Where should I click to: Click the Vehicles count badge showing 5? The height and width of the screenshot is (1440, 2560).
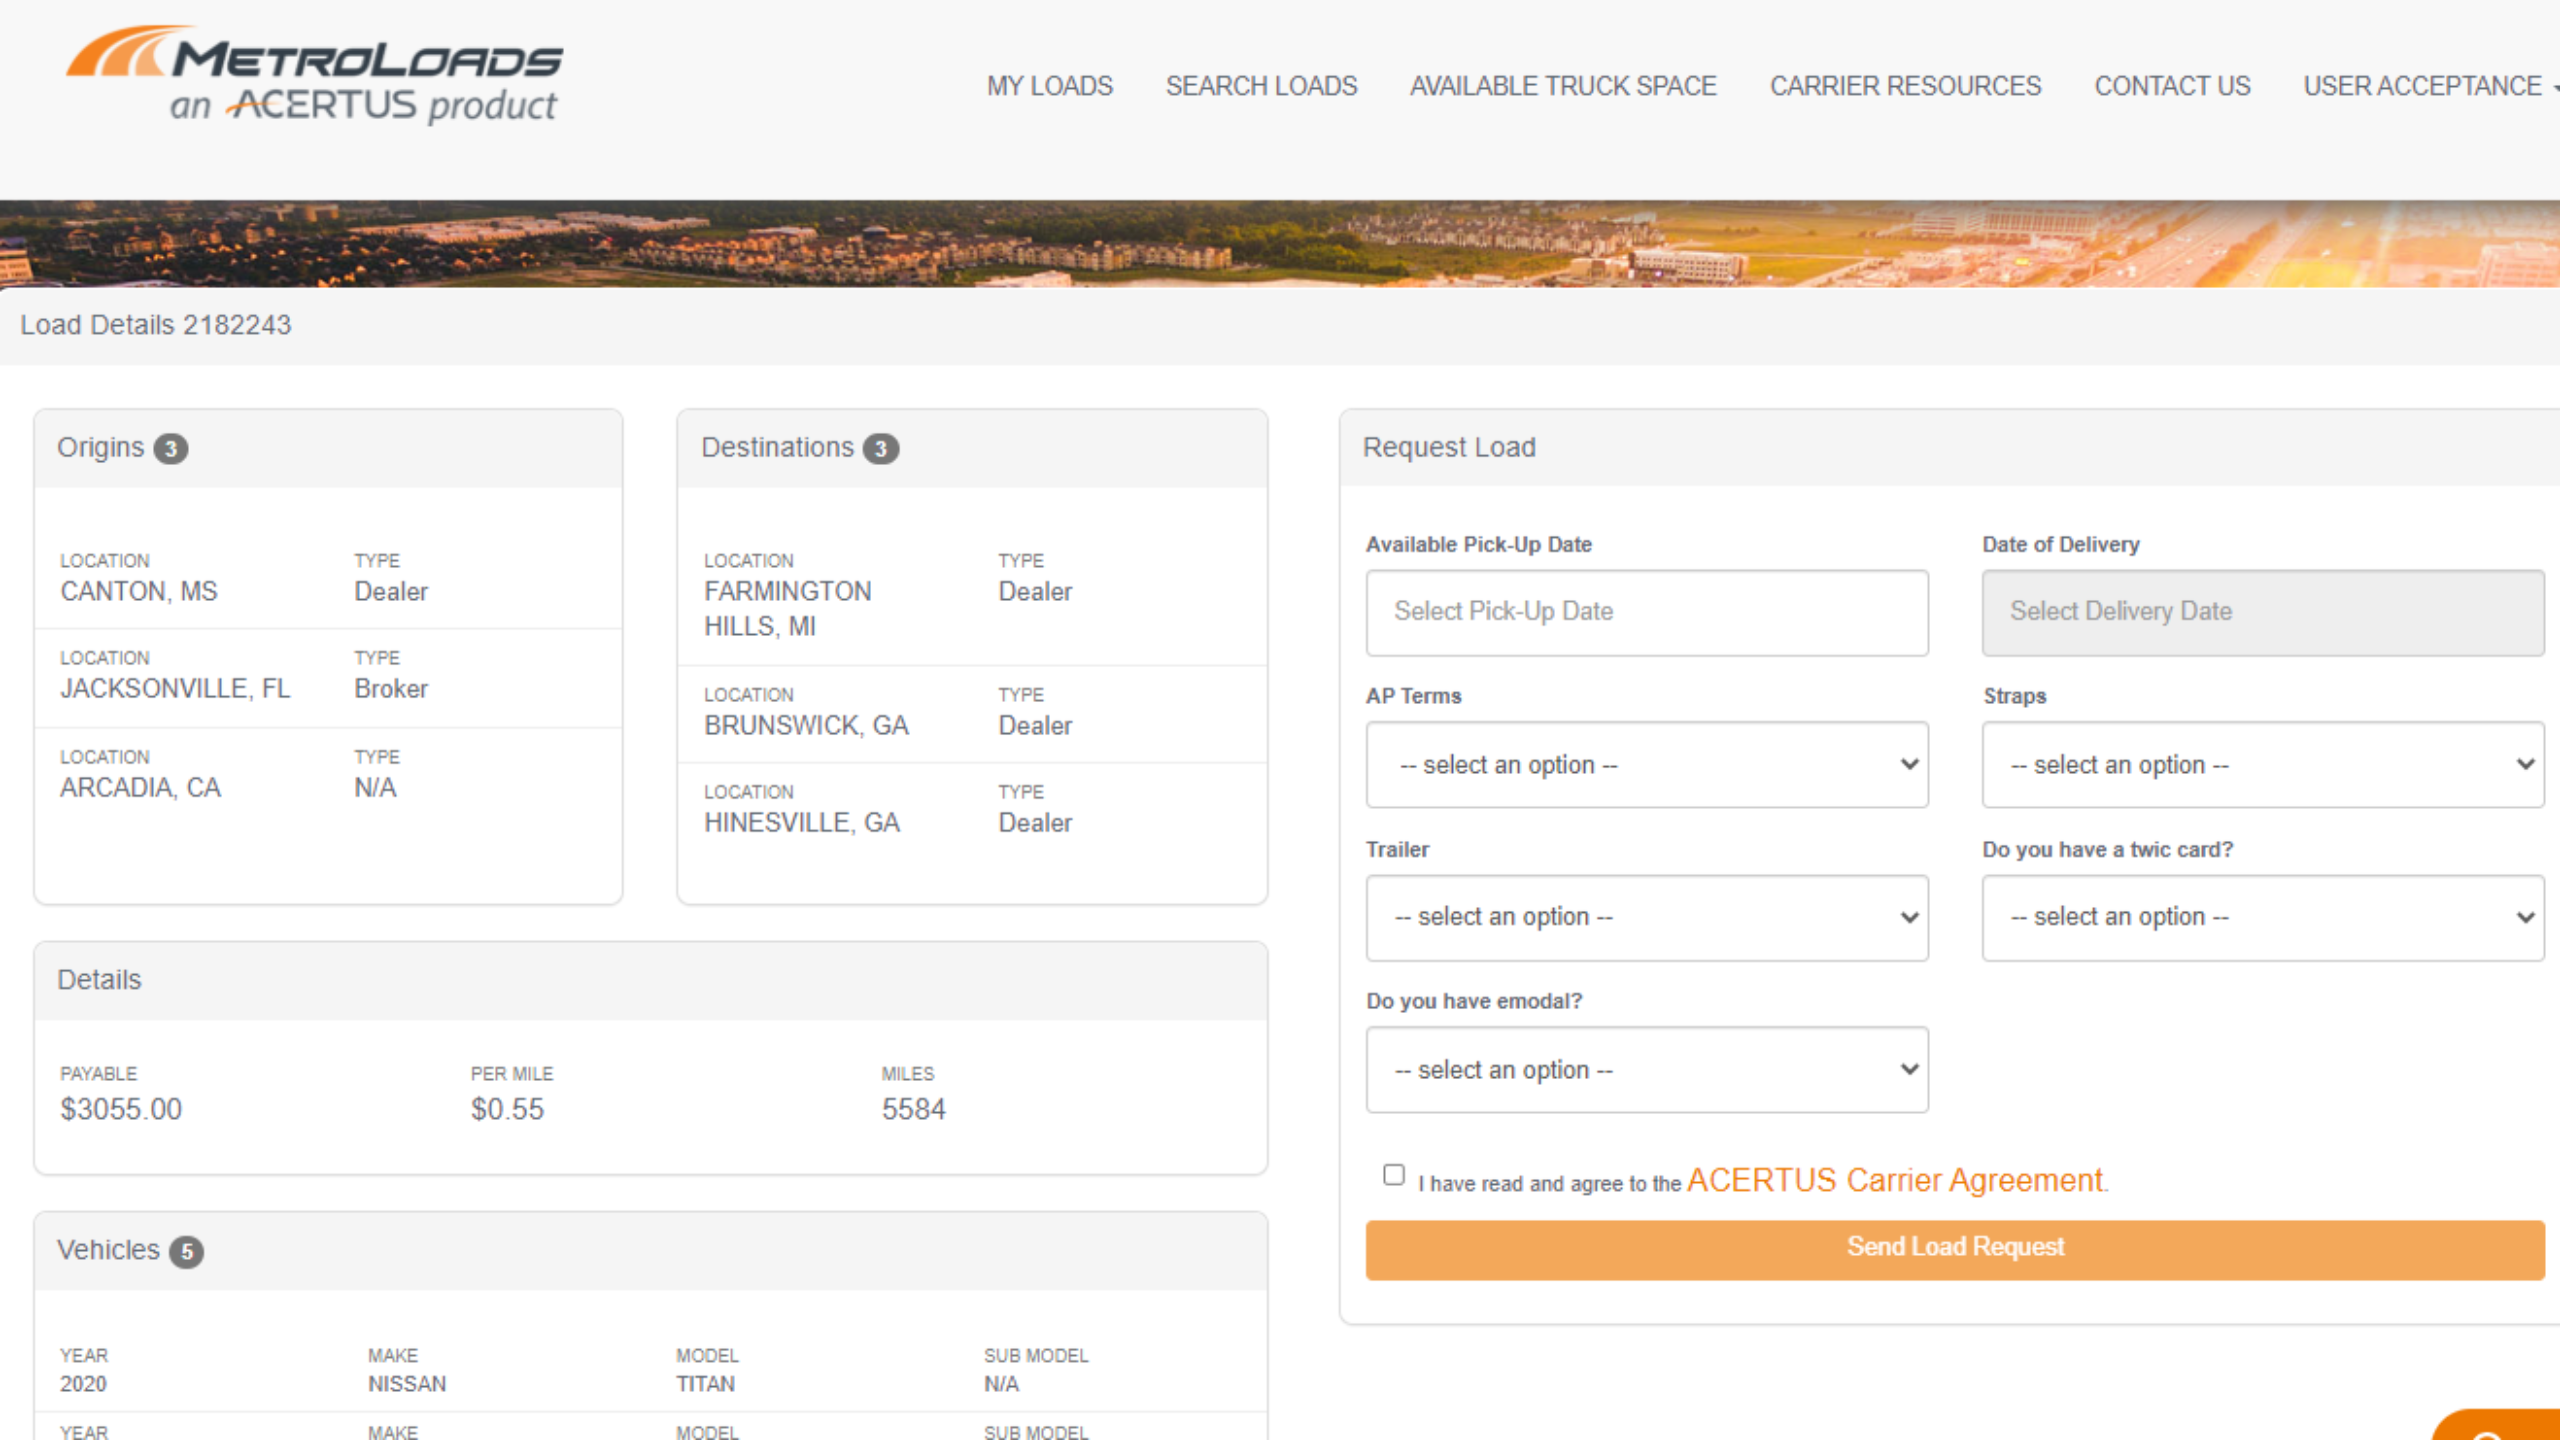pos(185,1250)
